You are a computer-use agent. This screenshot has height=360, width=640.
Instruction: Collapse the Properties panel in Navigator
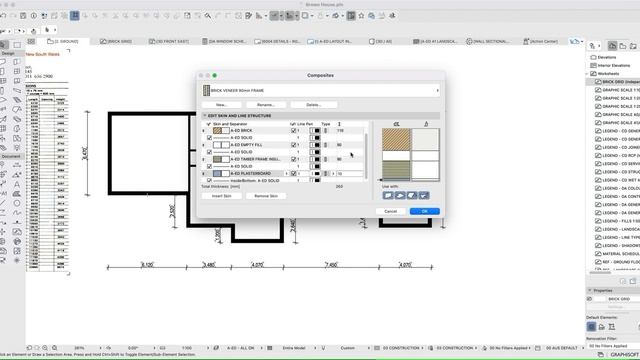tap(590, 291)
